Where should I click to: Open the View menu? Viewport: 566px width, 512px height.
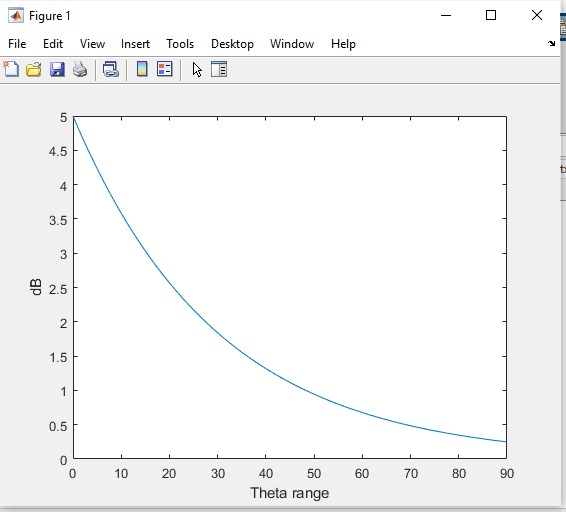92,44
